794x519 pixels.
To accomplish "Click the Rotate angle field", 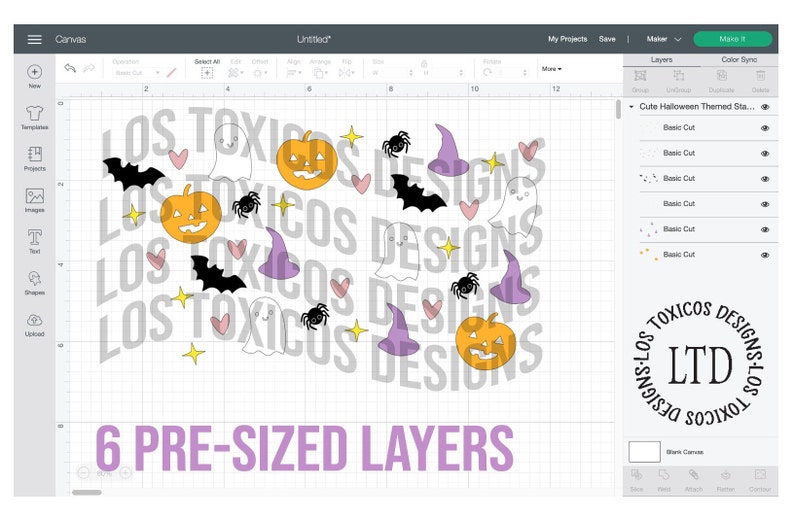I will [512, 73].
